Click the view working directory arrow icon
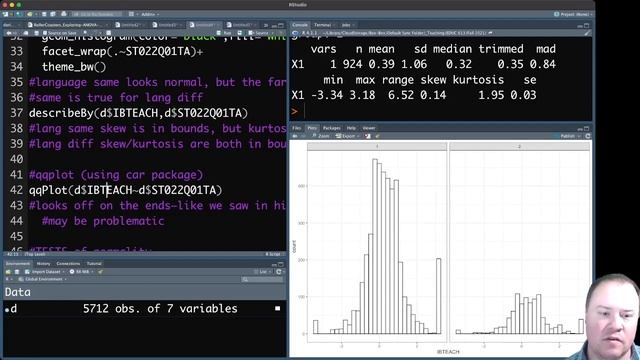The image size is (640, 360). [x=490, y=33]
